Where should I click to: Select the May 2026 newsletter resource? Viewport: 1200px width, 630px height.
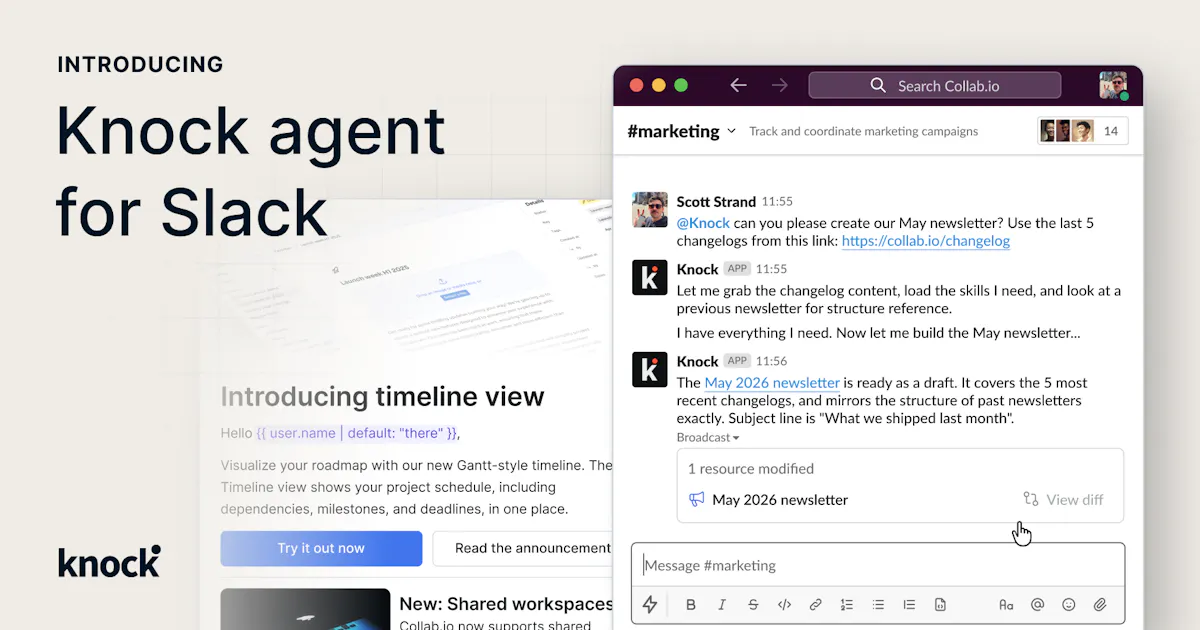780,500
